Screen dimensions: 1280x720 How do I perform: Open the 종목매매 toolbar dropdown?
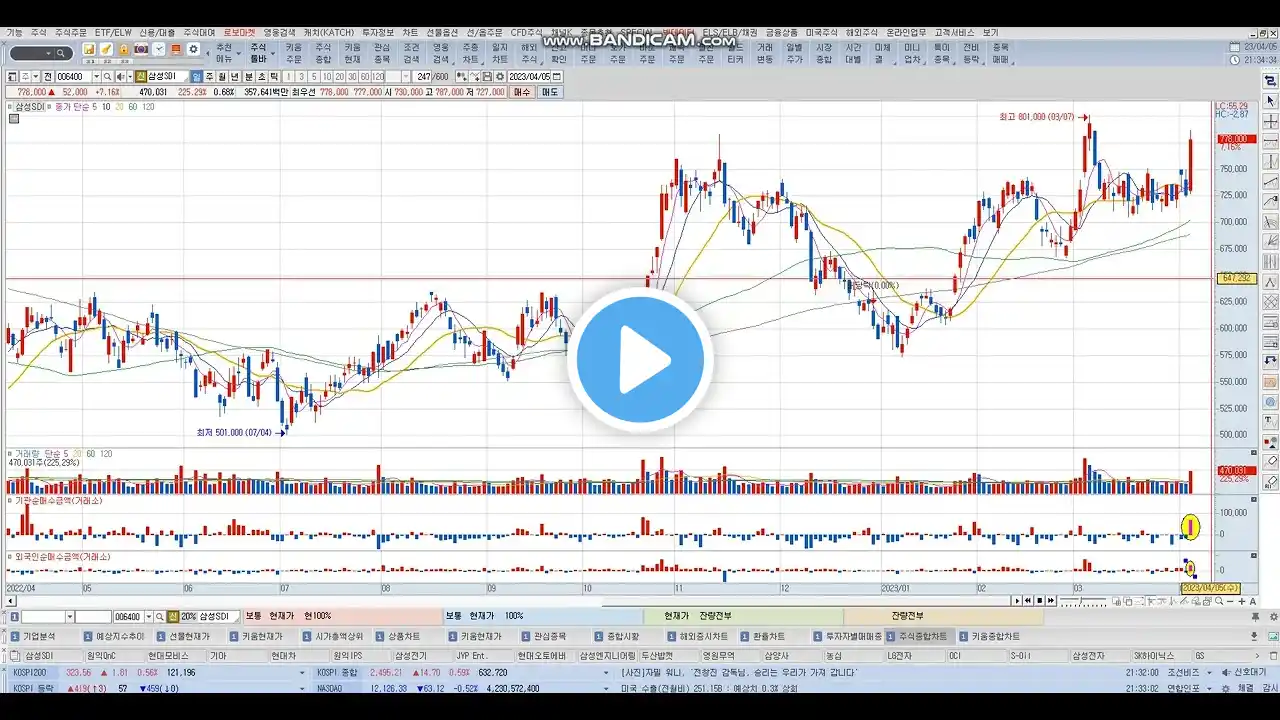click(x=1002, y=53)
